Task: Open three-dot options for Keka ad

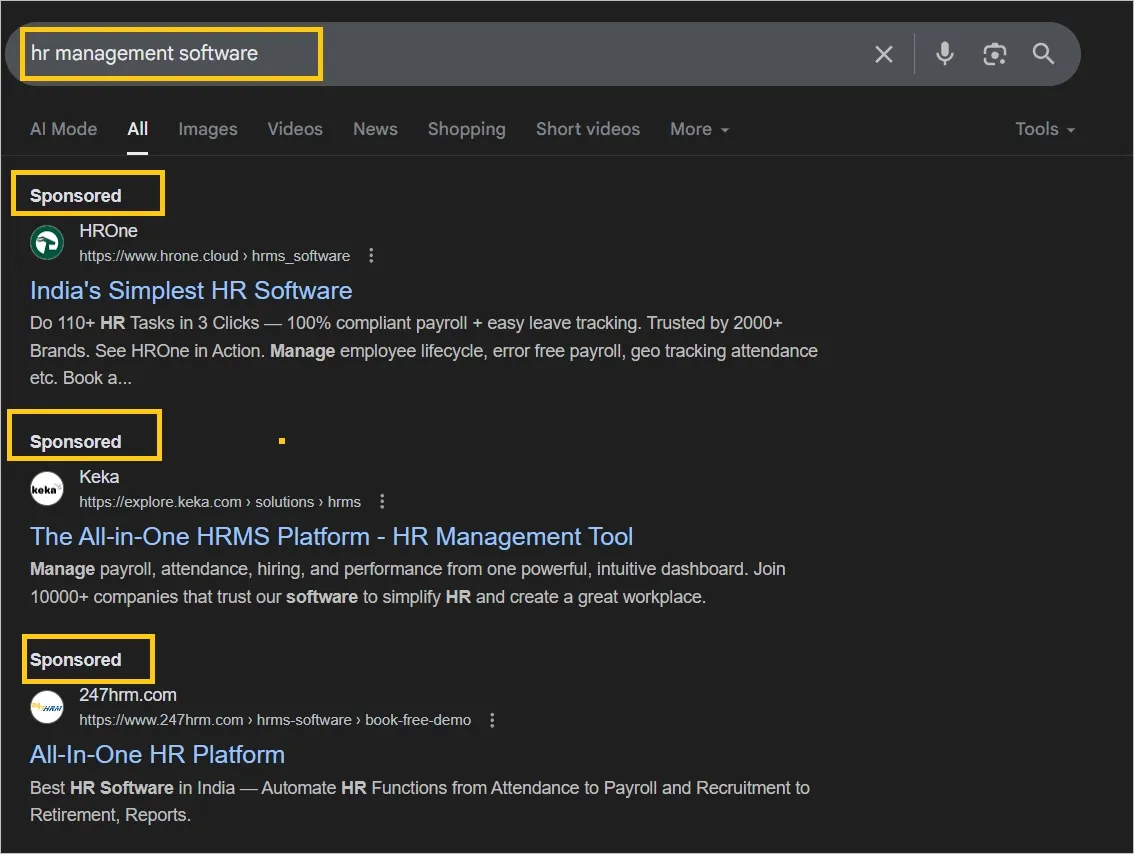Action: [x=382, y=502]
